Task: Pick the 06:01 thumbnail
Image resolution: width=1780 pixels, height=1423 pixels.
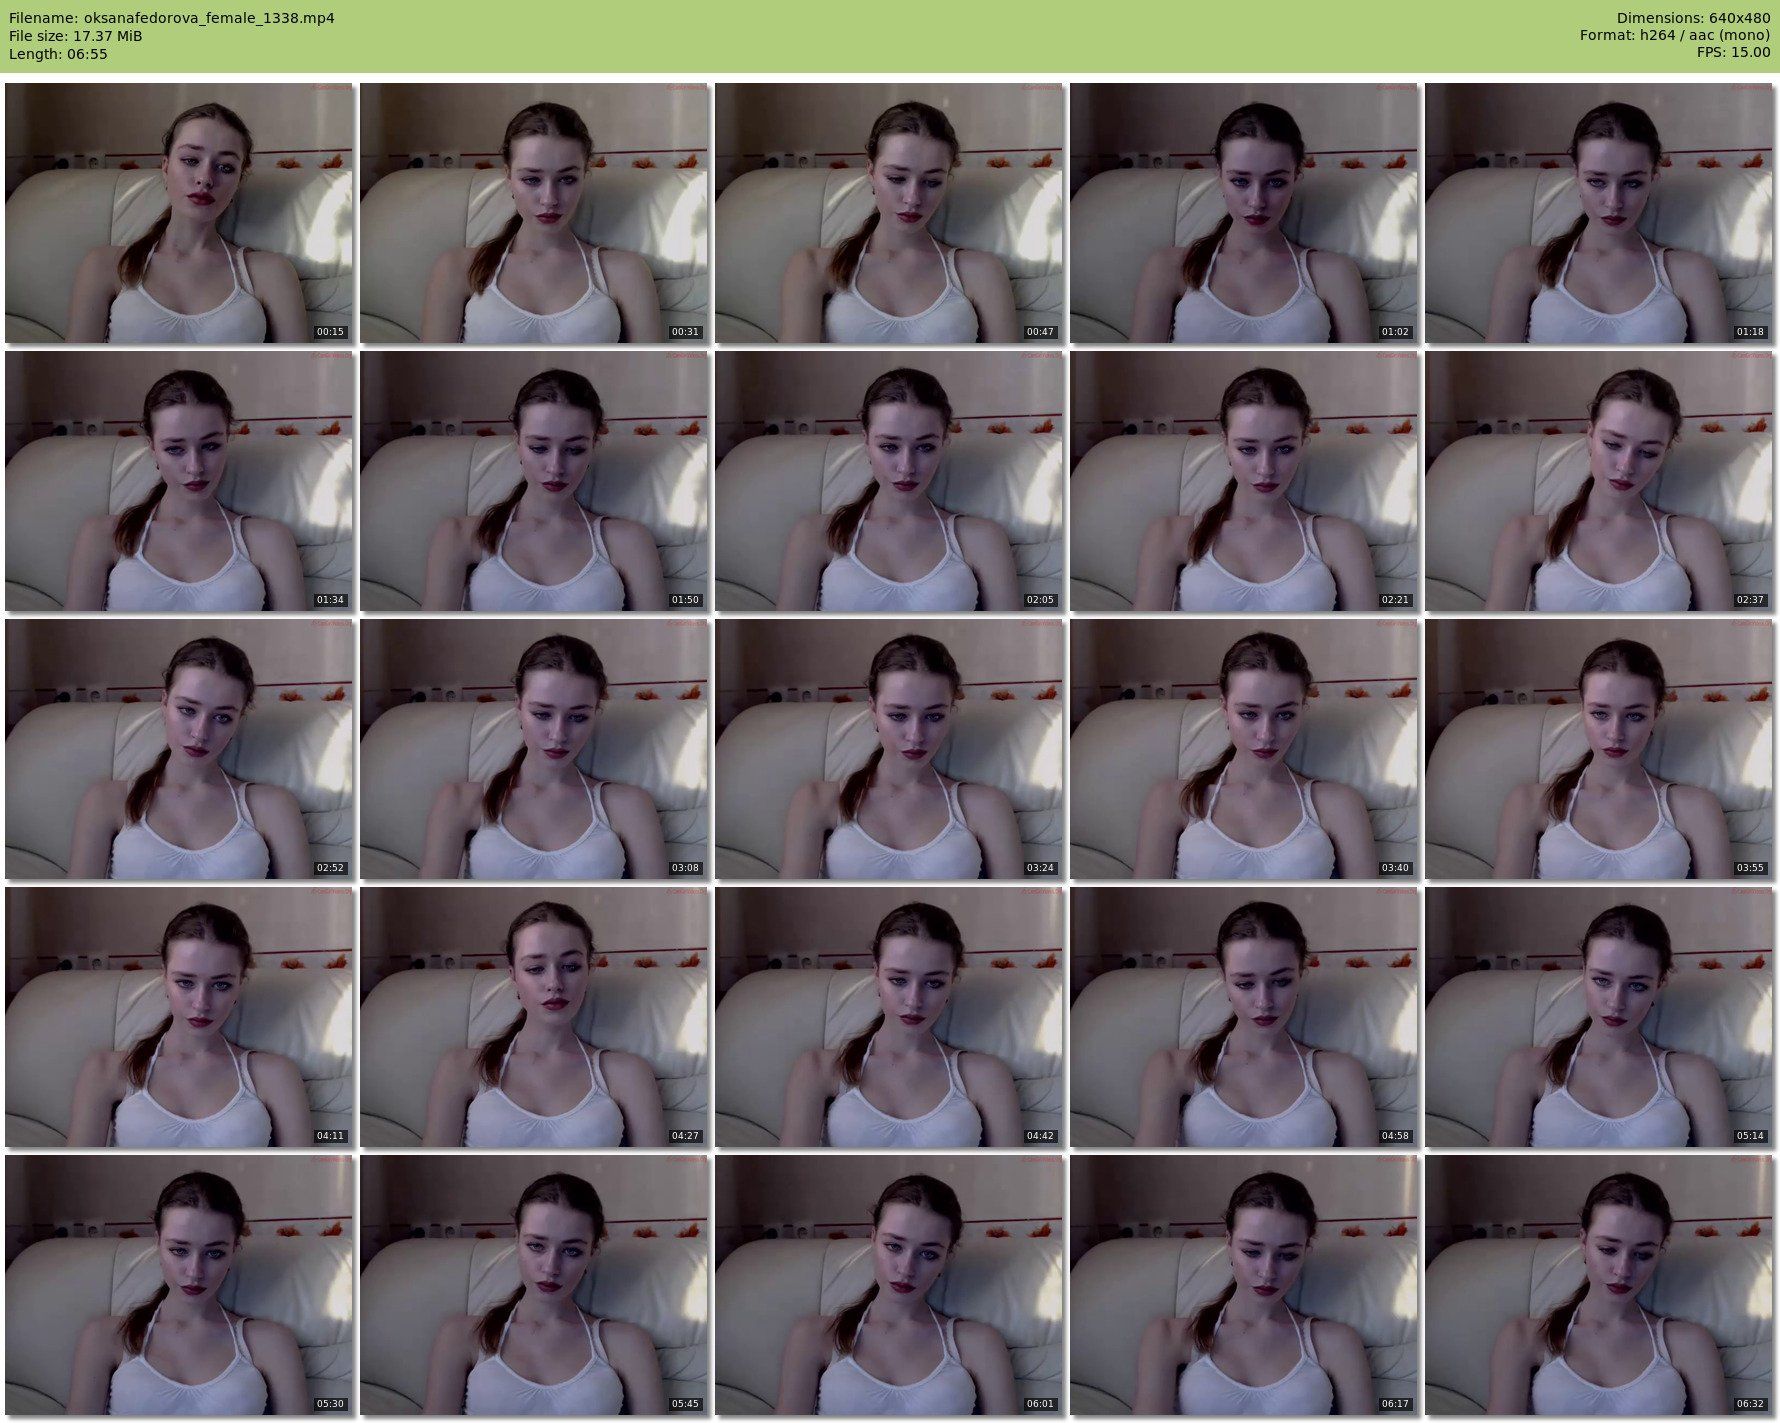Action: coord(889,1285)
